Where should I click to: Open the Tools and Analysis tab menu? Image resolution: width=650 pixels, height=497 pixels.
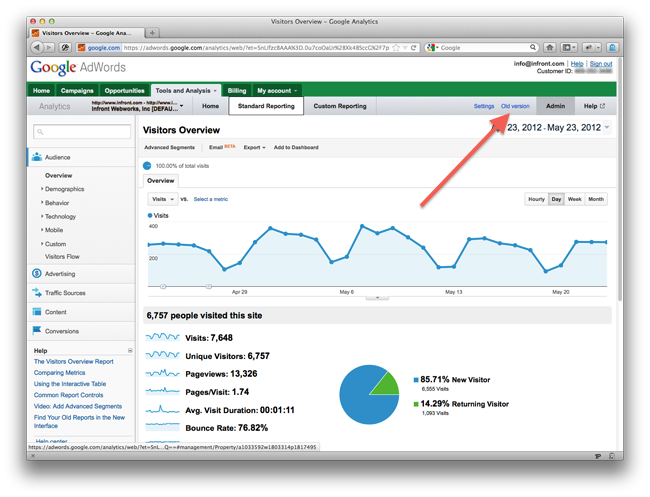(186, 90)
